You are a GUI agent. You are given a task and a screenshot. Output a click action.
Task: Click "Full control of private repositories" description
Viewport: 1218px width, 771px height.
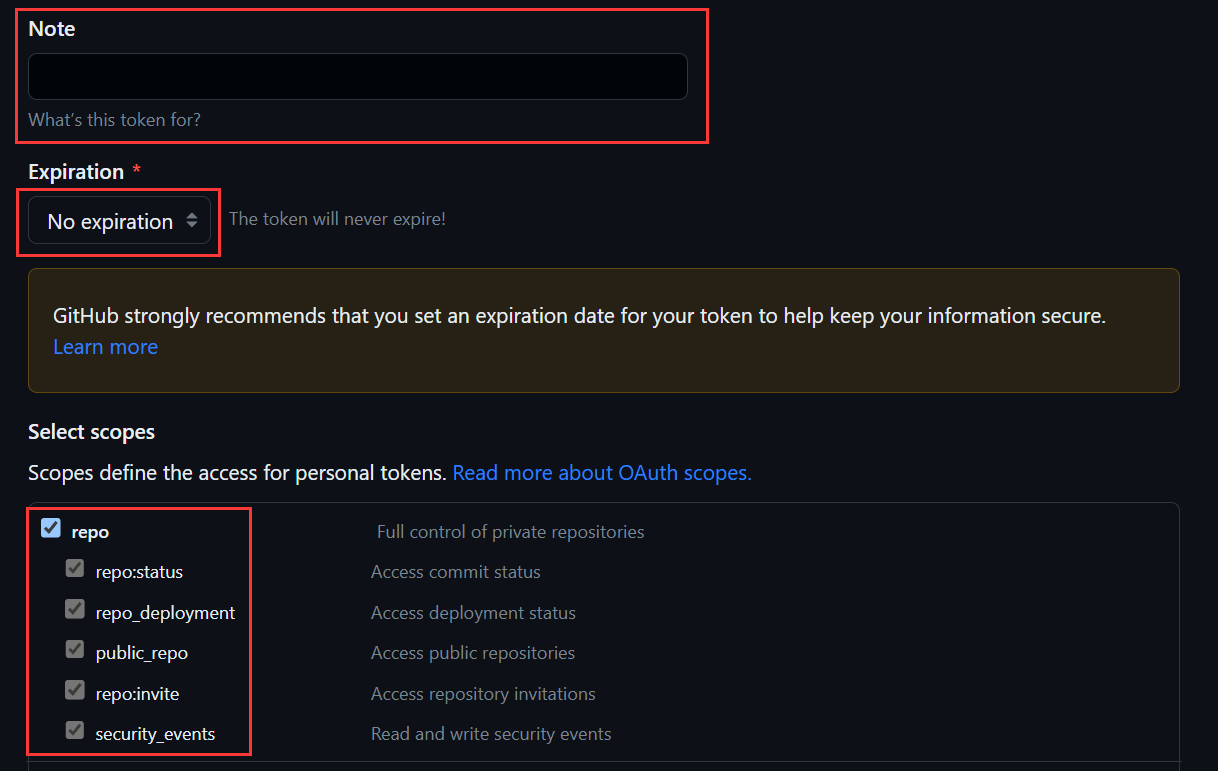(510, 532)
